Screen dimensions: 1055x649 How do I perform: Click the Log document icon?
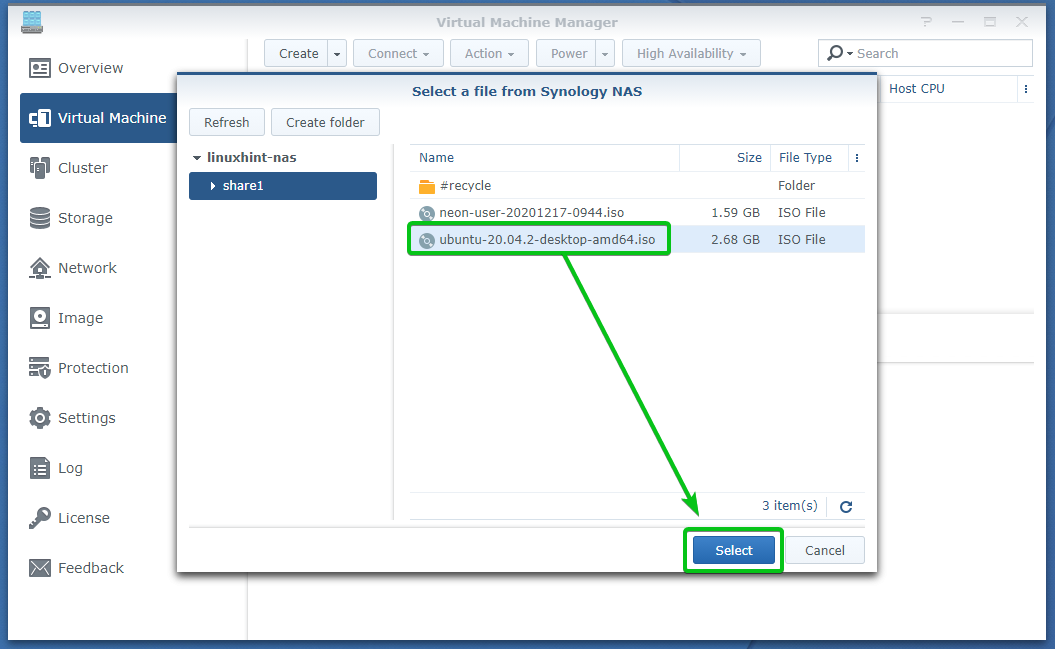tap(40, 467)
